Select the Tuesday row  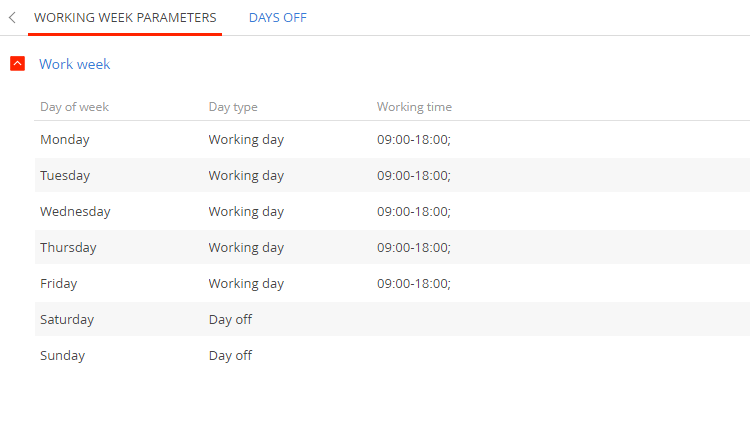[392, 176]
